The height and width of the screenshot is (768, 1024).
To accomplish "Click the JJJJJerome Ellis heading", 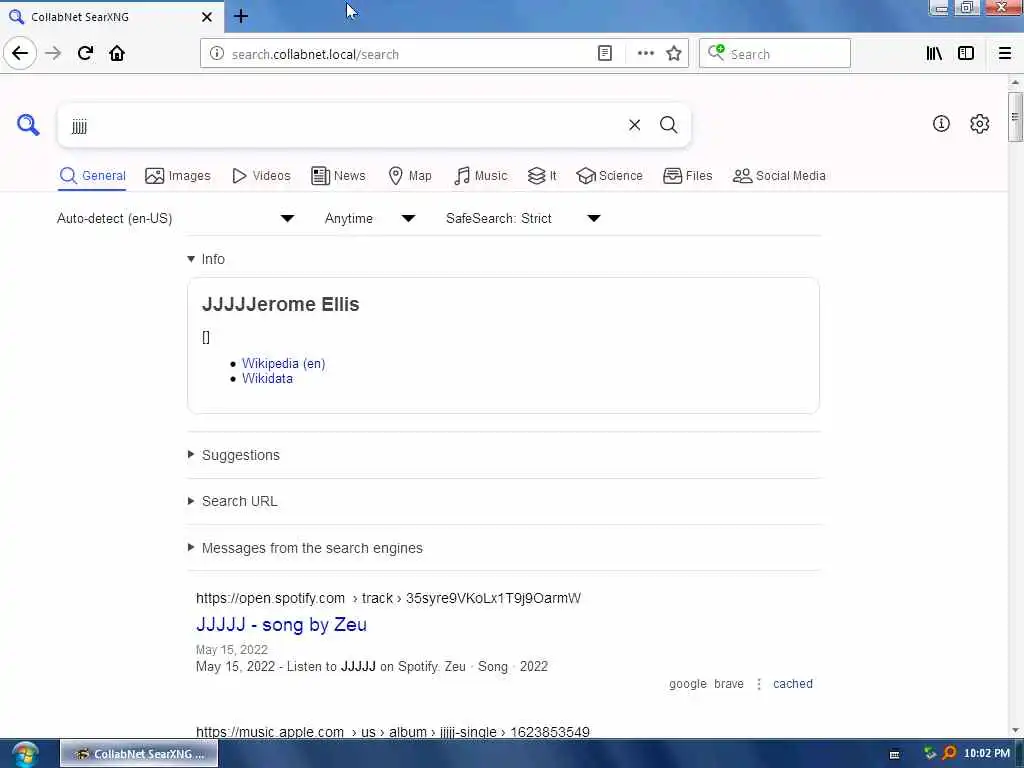I will click(280, 304).
